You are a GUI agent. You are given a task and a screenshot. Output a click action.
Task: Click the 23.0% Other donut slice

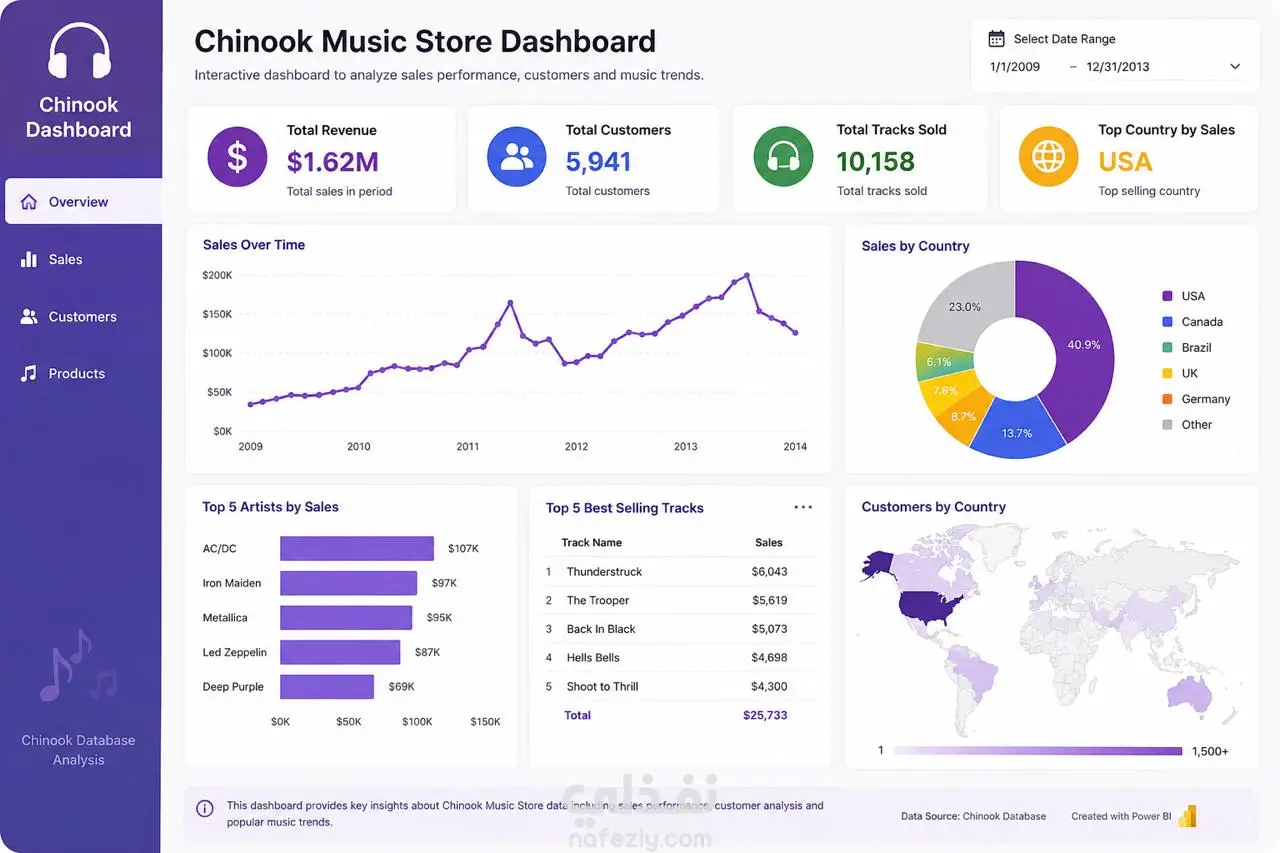(966, 305)
